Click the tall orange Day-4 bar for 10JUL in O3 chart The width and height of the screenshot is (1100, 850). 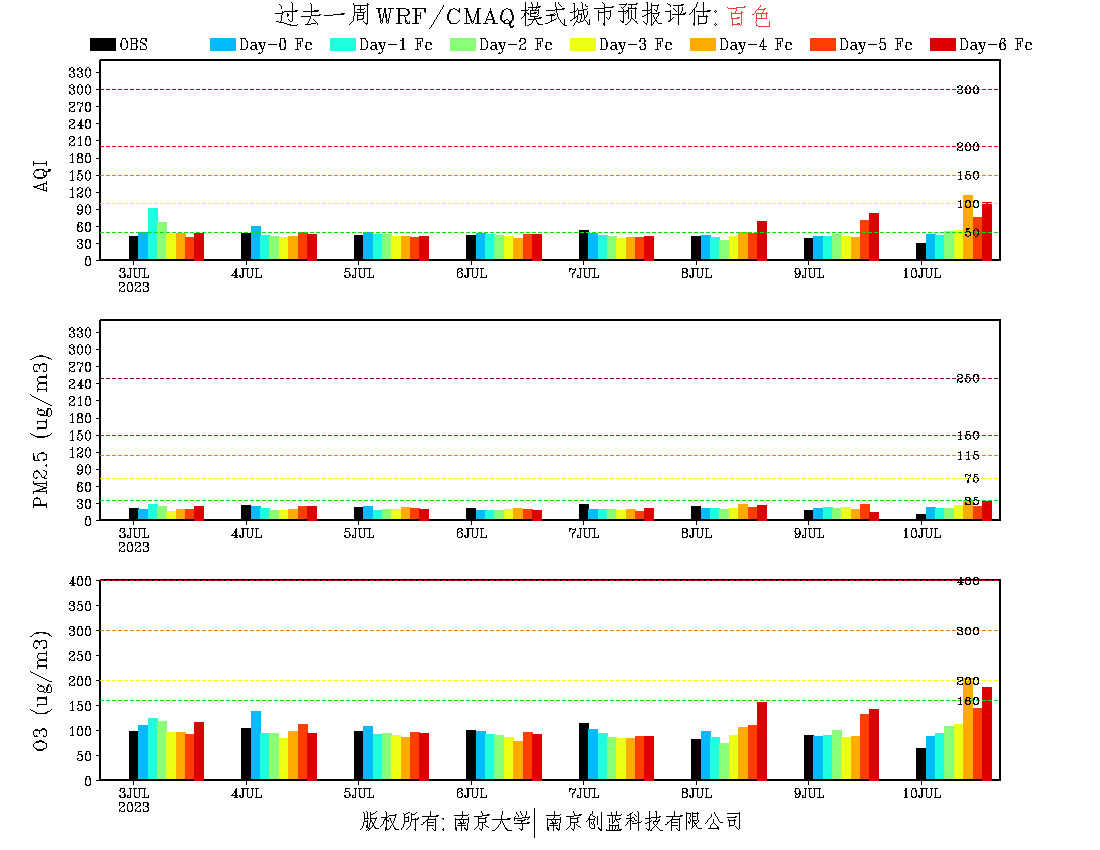(x=968, y=729)
